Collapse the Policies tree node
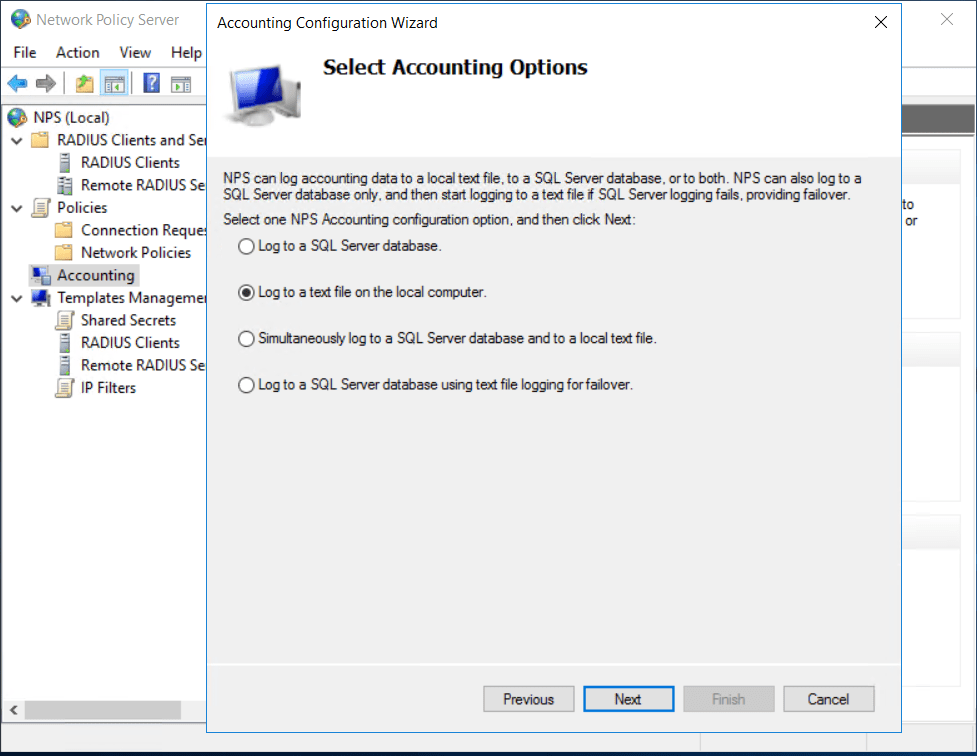Image resolution: width=977 pixels, height=756 pixels. click(x=17, y=208)
